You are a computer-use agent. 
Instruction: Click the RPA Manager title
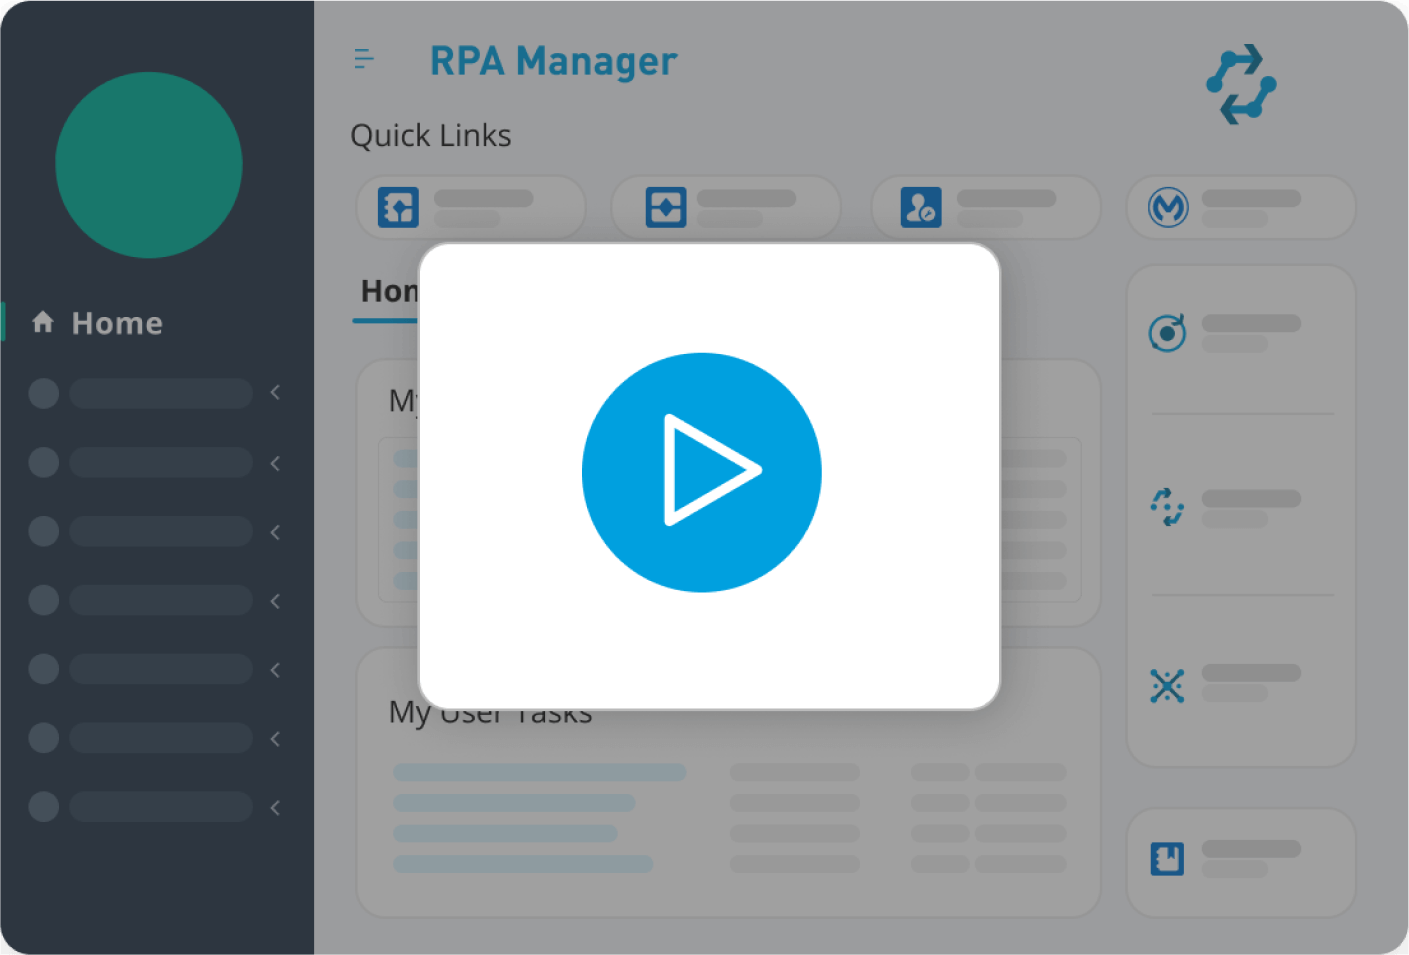pyautogui.click(x=553, y=61)
